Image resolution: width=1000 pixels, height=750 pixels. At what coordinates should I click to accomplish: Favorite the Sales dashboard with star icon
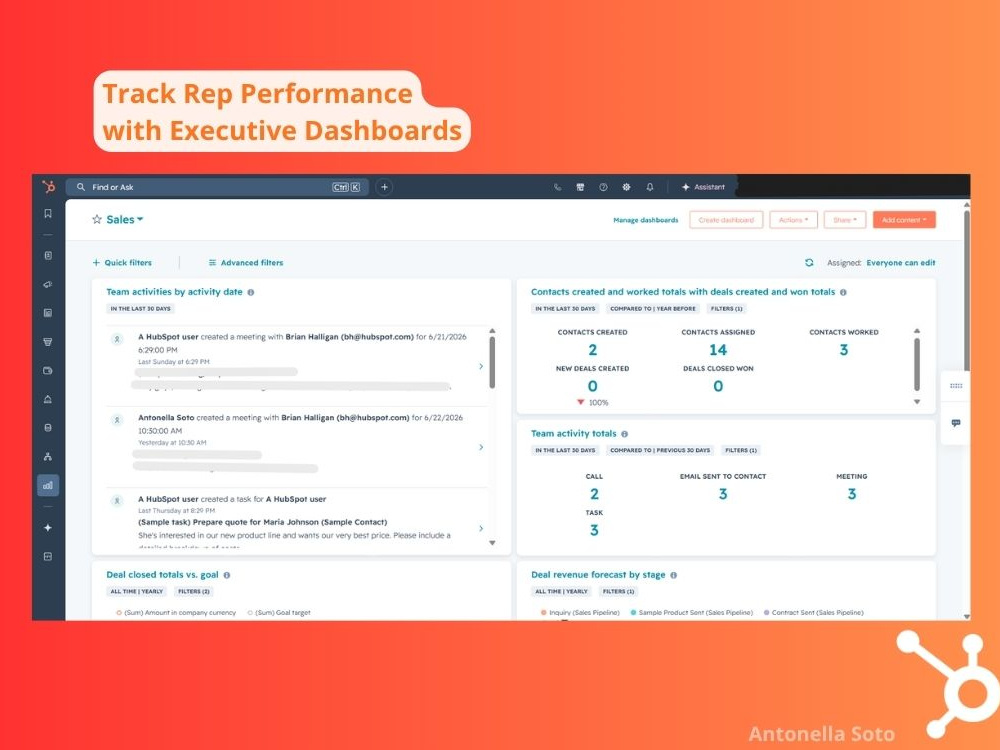coord(97,219)
